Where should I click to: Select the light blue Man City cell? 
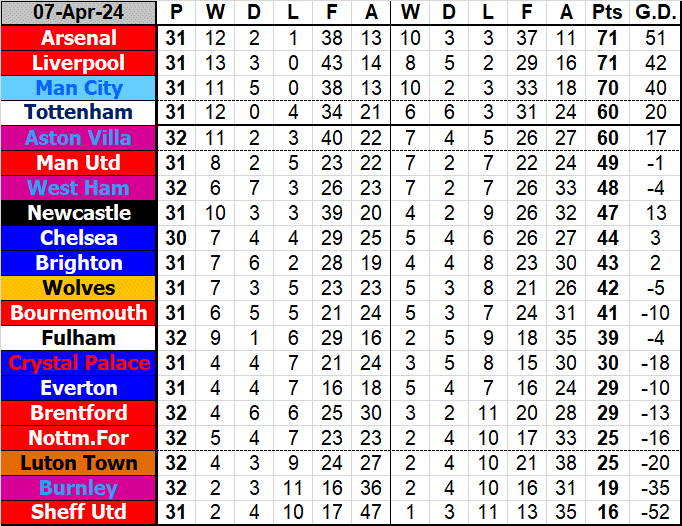[79, 88]
